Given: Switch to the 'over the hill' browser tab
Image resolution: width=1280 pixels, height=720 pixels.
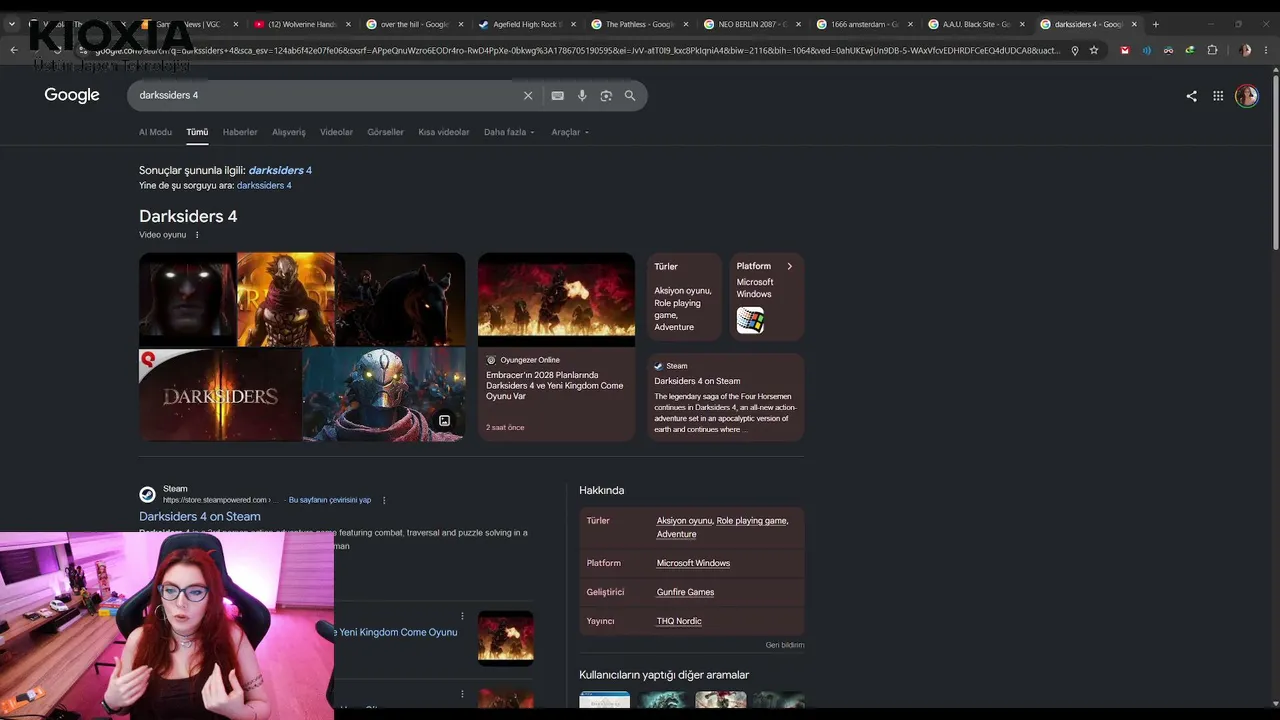Looking at the screenshot, I should pyautogui.click(x=414, y=24).
